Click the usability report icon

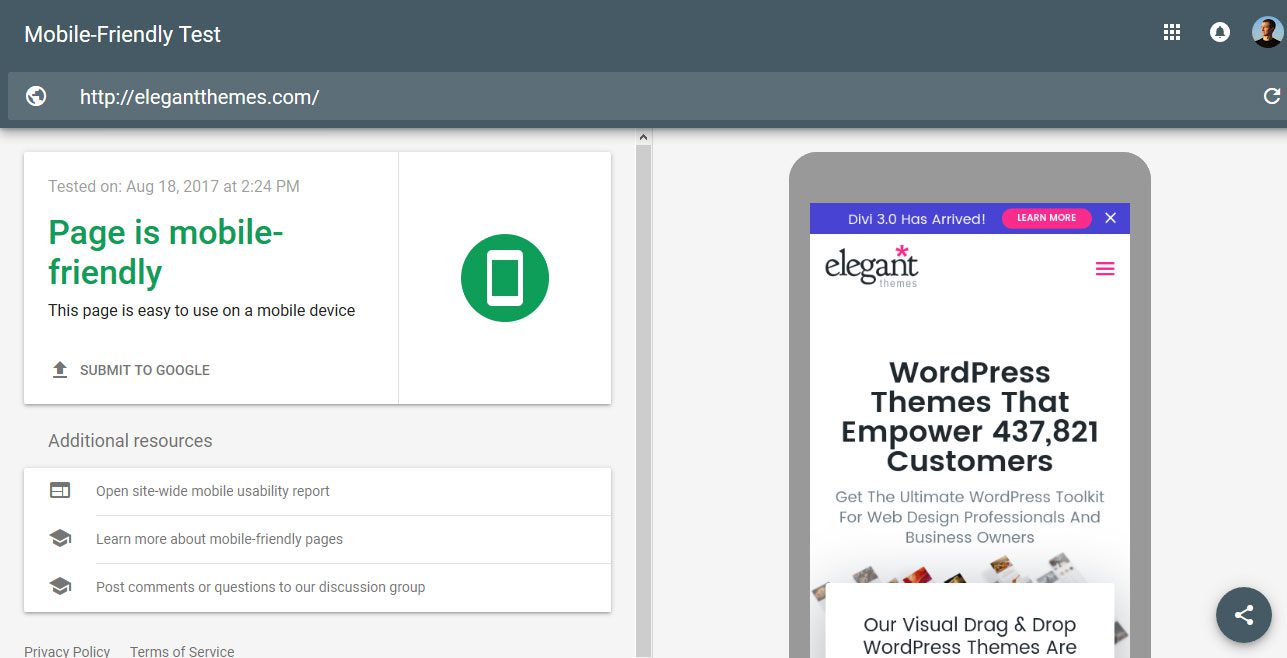point(60,490)
